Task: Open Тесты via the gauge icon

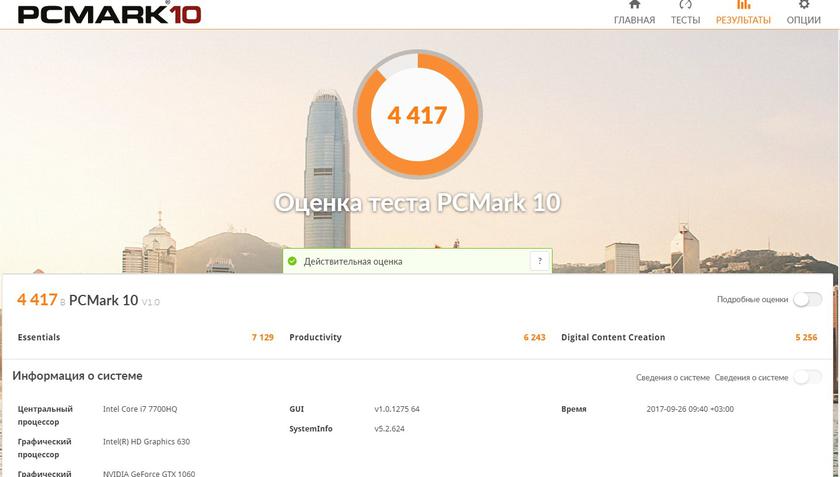Action: 685,5
